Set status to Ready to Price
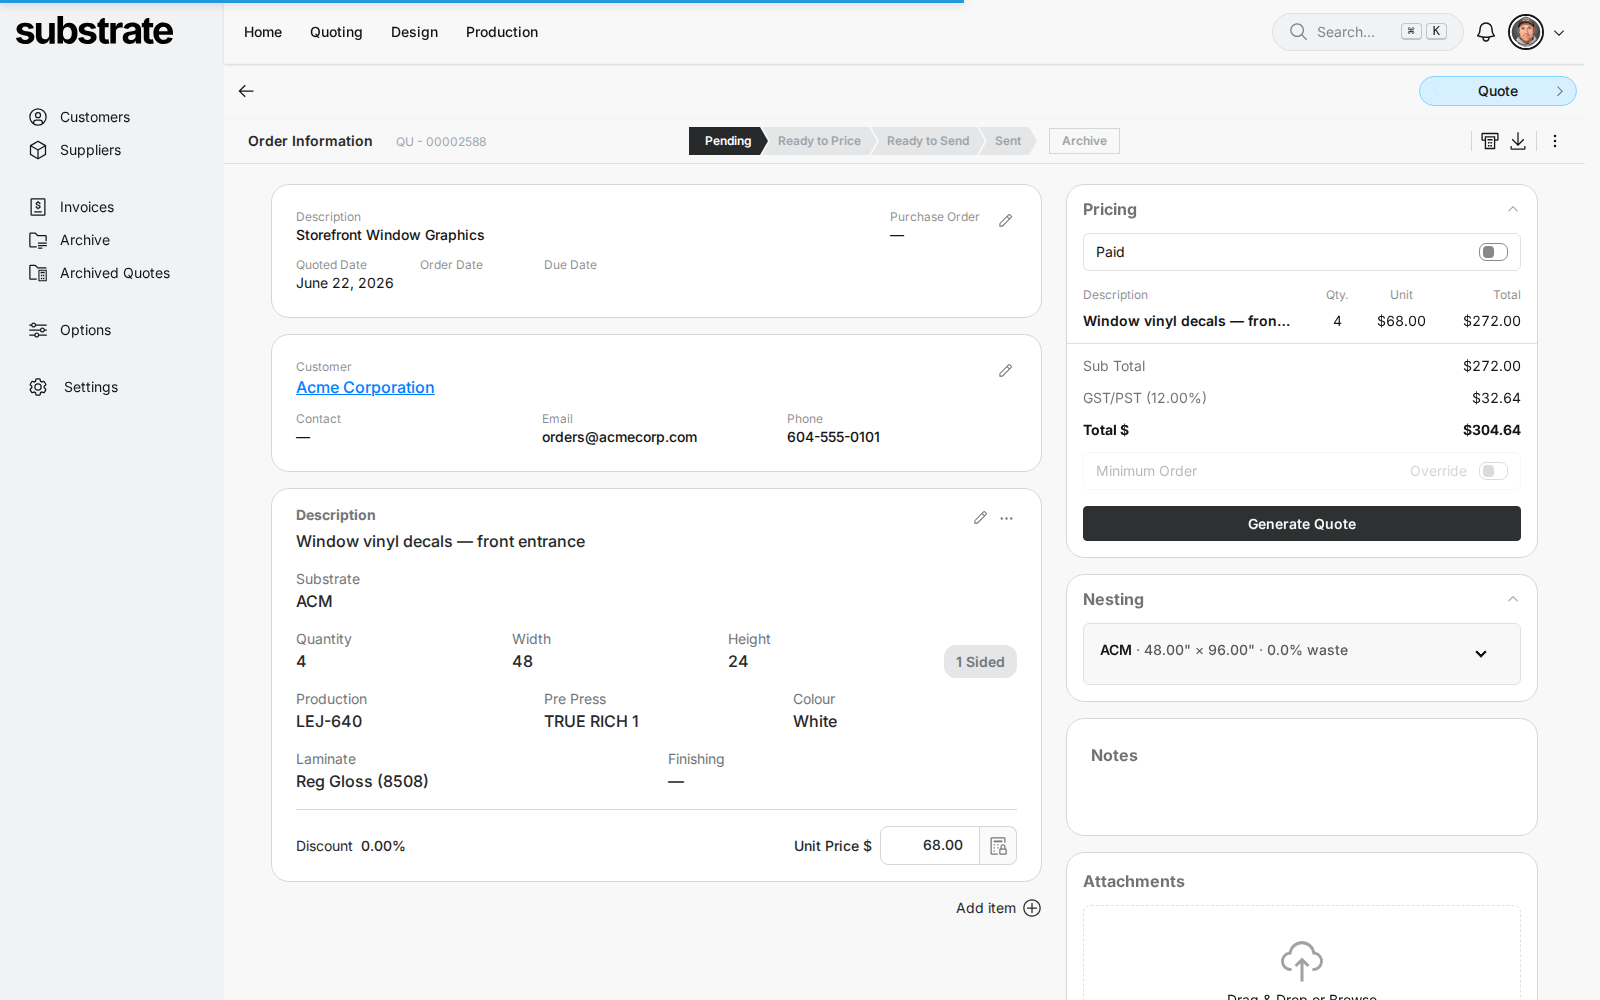Viewport: 1600px width, 1000px height. [x=819, y=141]
